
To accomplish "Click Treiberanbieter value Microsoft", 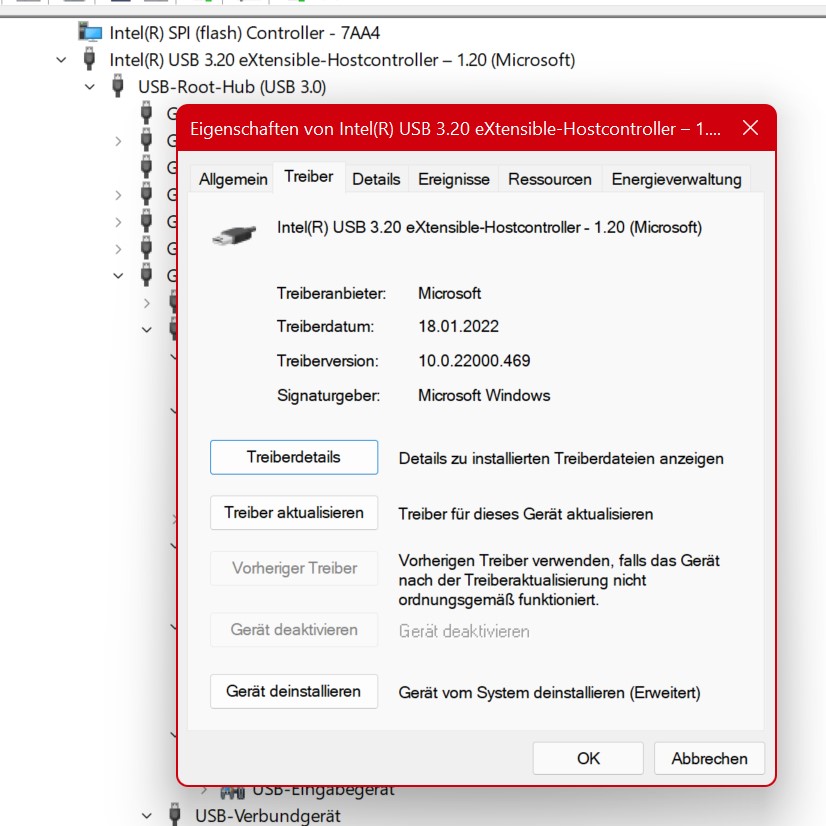I will 449,293.
